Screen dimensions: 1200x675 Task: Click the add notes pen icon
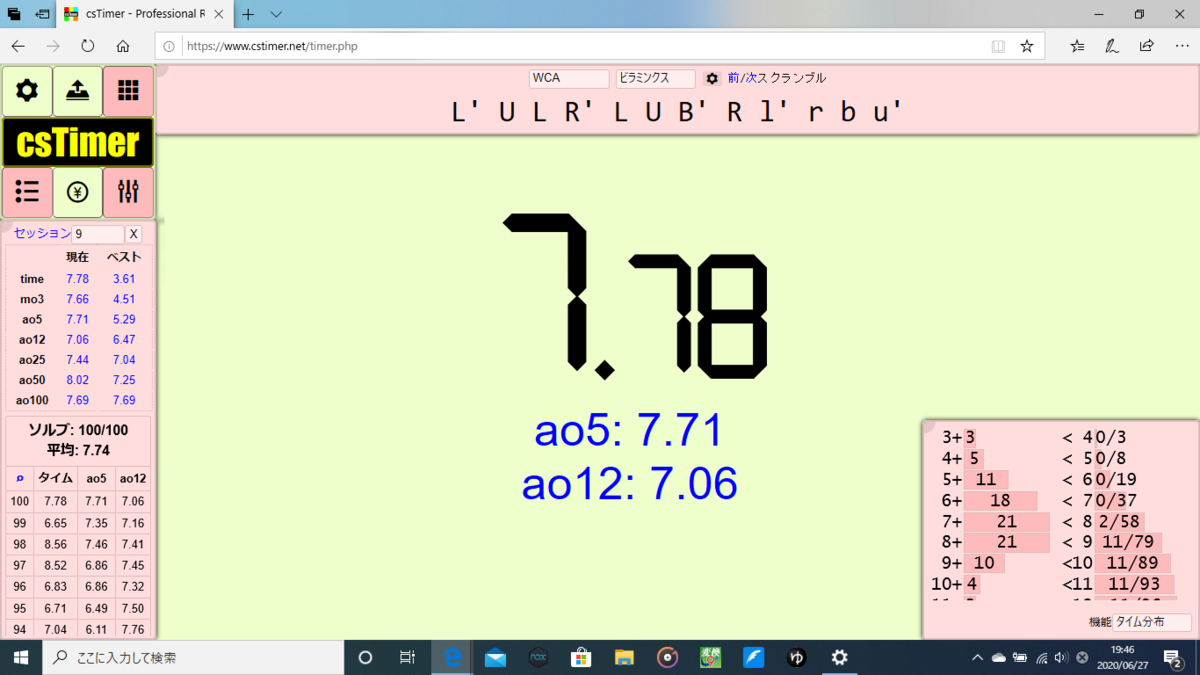1111,46
